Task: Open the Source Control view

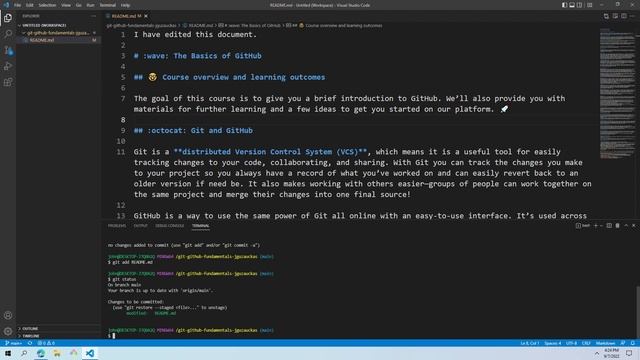Action: click(x=8, y=50)
